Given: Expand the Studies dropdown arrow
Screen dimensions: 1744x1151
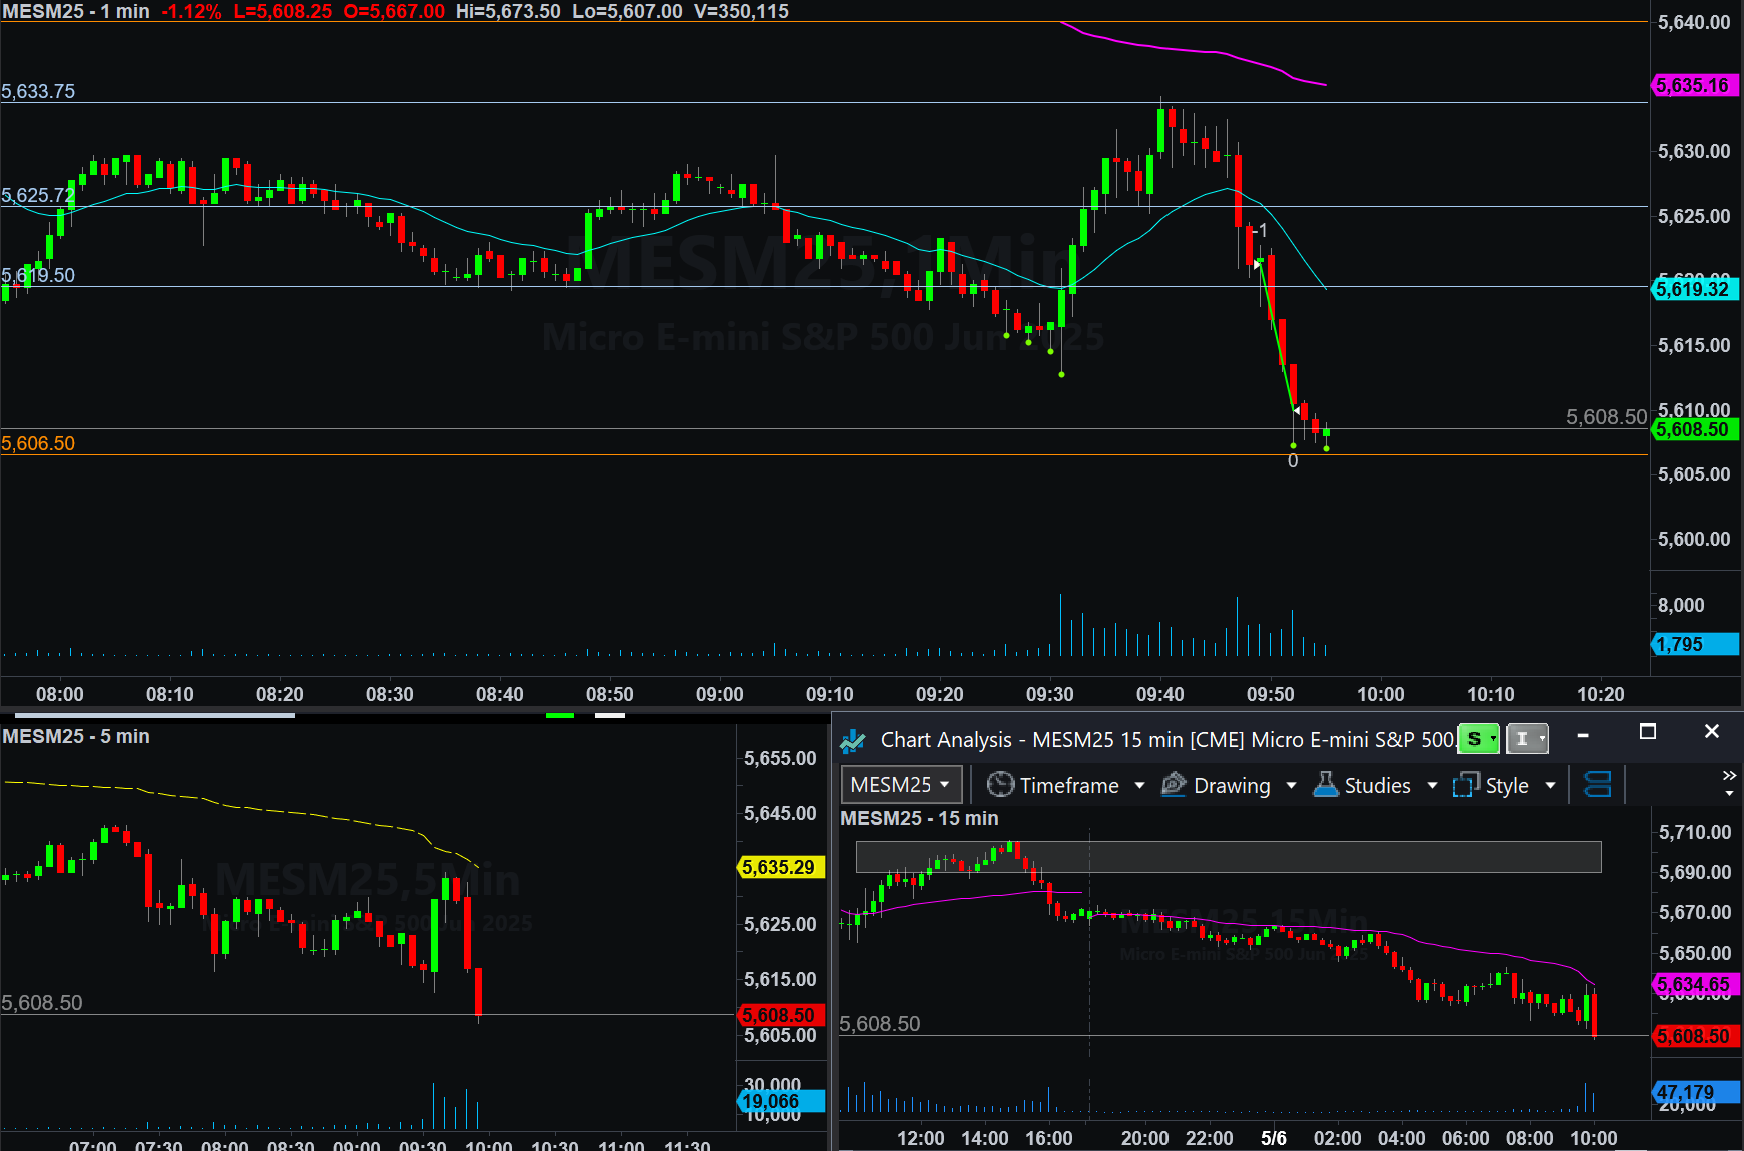Looking at the screenshot, I should pyautogui.click(x=1432, y=786).
